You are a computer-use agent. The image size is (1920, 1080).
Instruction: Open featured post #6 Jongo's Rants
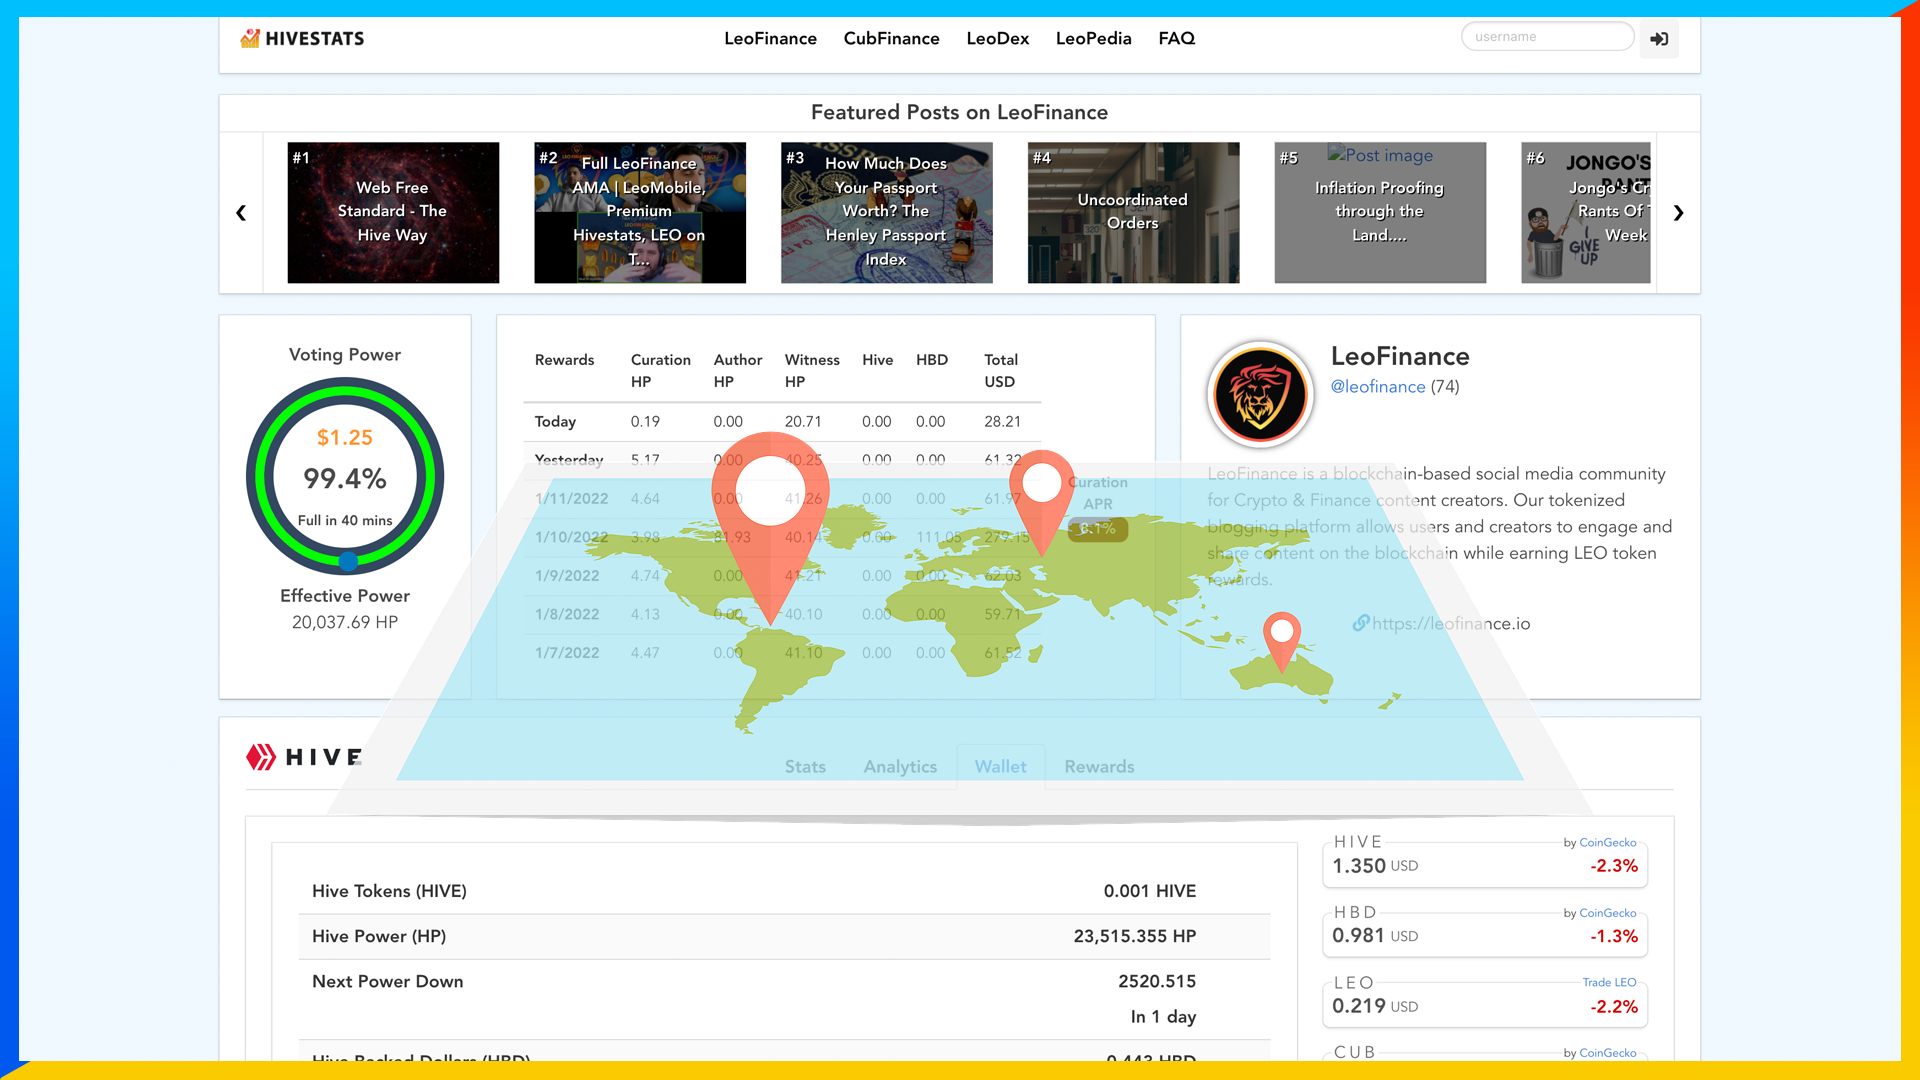click(x=1586, y=212)
